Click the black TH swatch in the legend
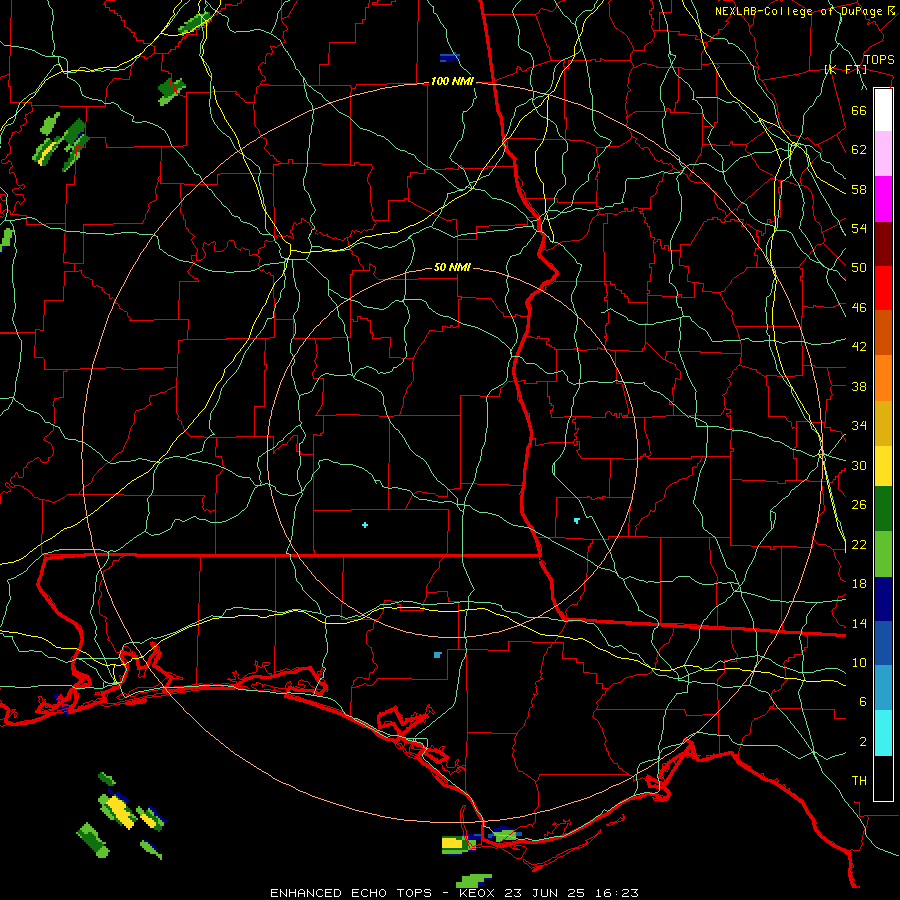The height and width of the screenshot is (900, 900). pos(883,778)
